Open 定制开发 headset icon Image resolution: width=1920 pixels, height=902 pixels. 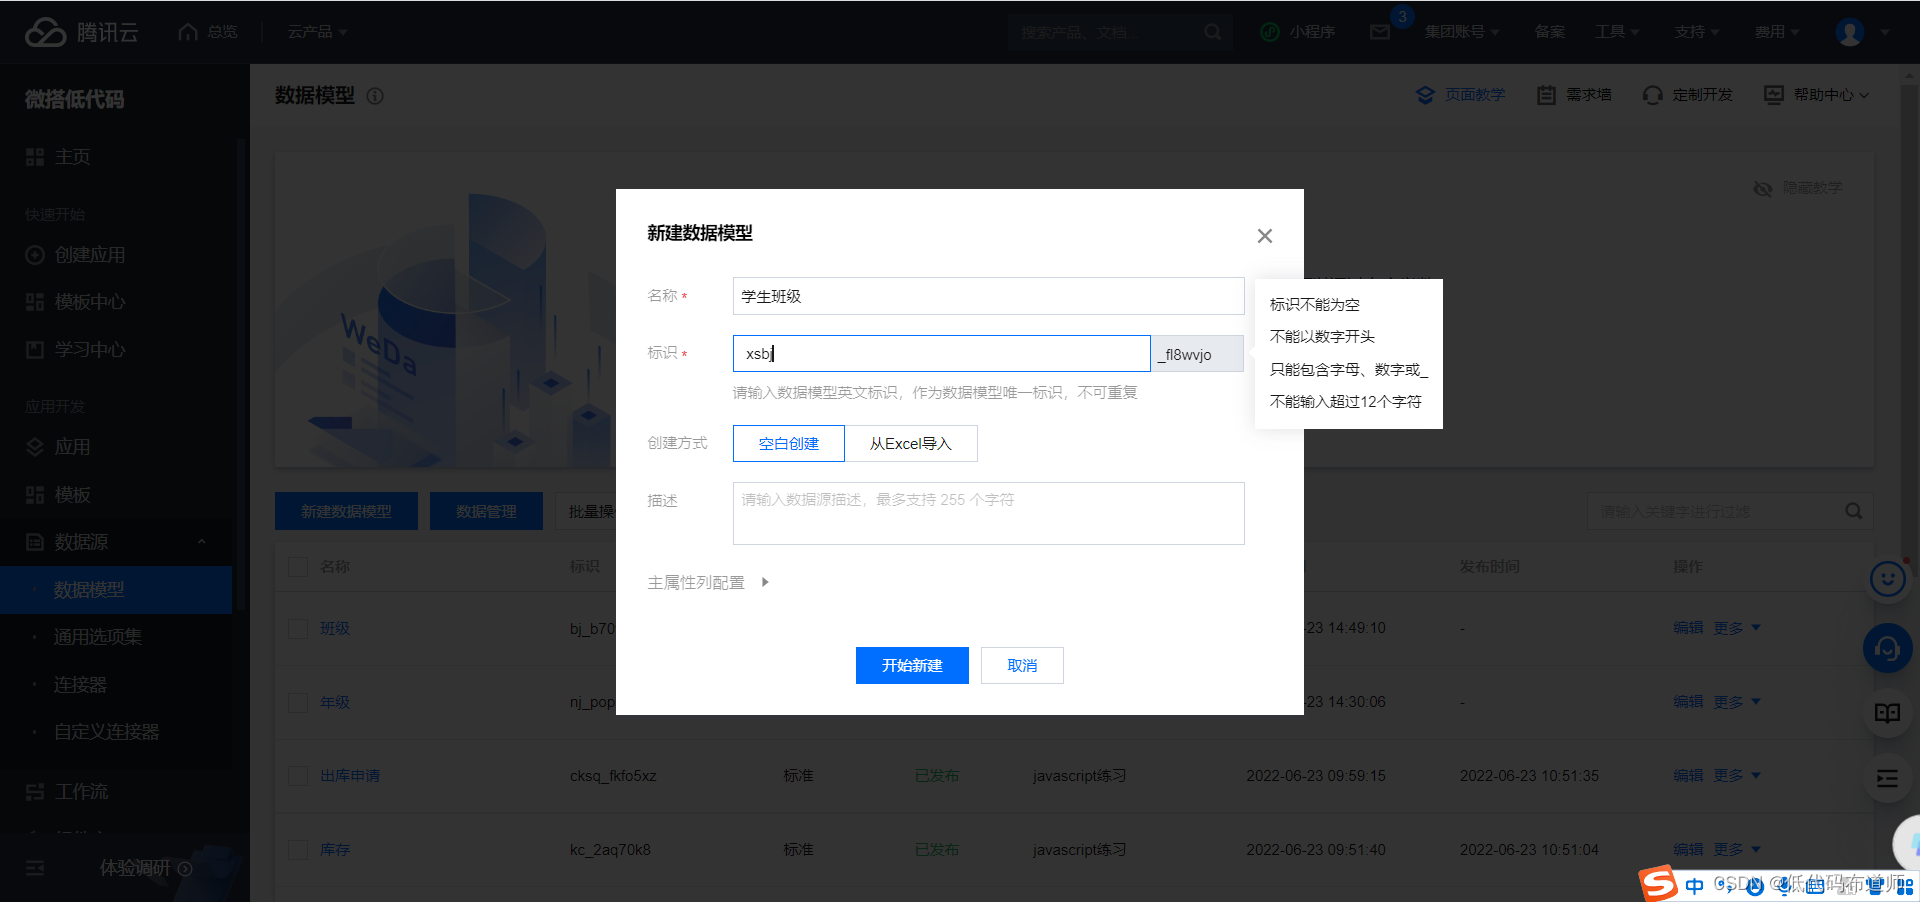(x=1653, y=95)
